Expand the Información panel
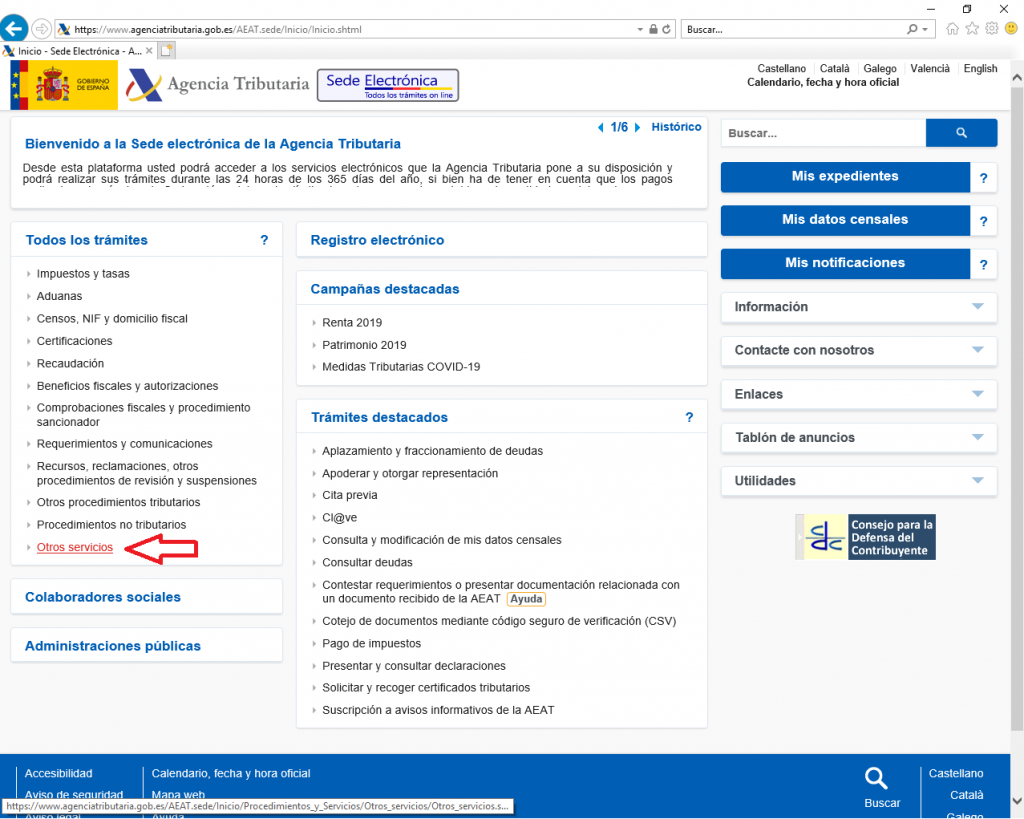The image size is (1024, 819). 858,307
